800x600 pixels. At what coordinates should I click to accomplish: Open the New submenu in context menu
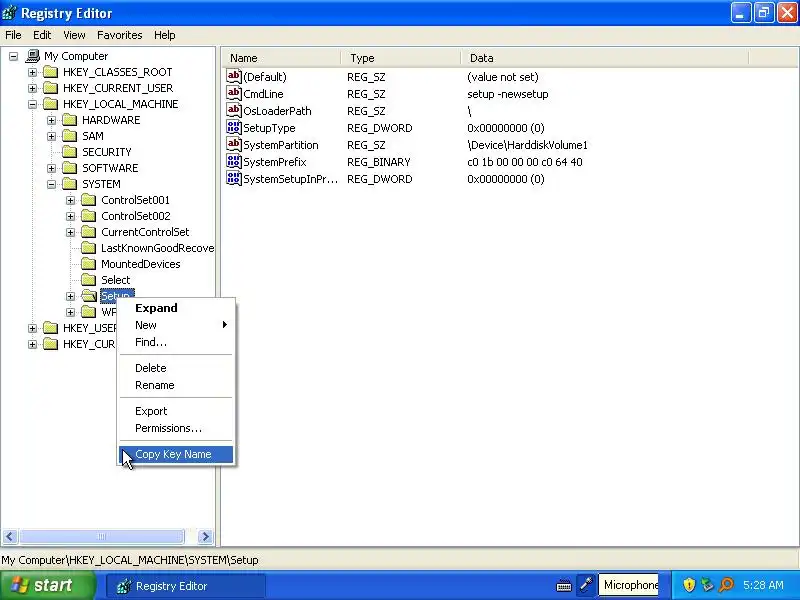pos(176,325)
